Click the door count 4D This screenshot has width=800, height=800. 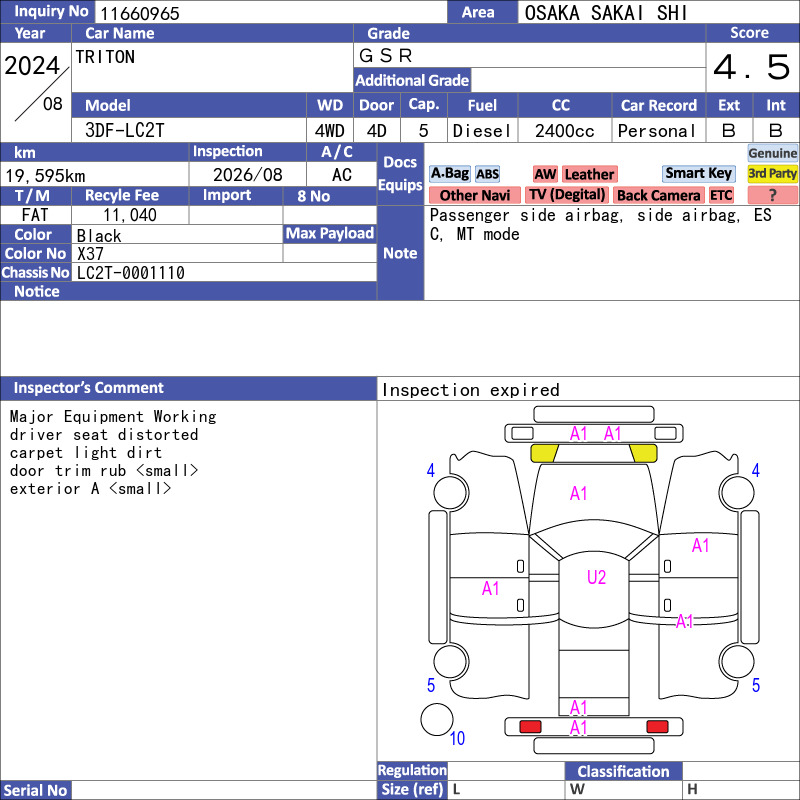[377, 131]
